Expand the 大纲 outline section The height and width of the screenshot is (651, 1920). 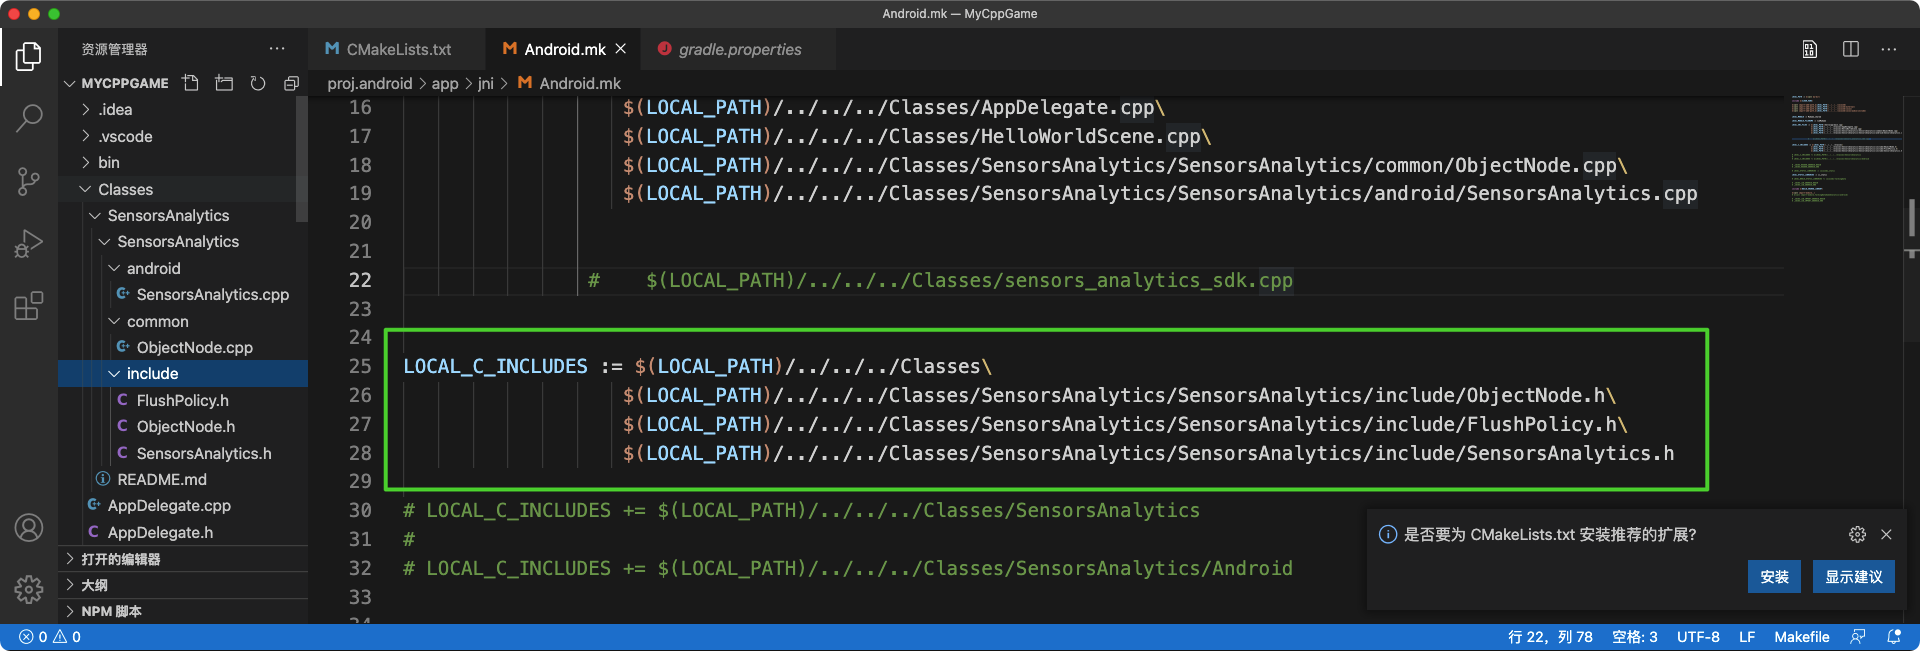coord(183,585)
